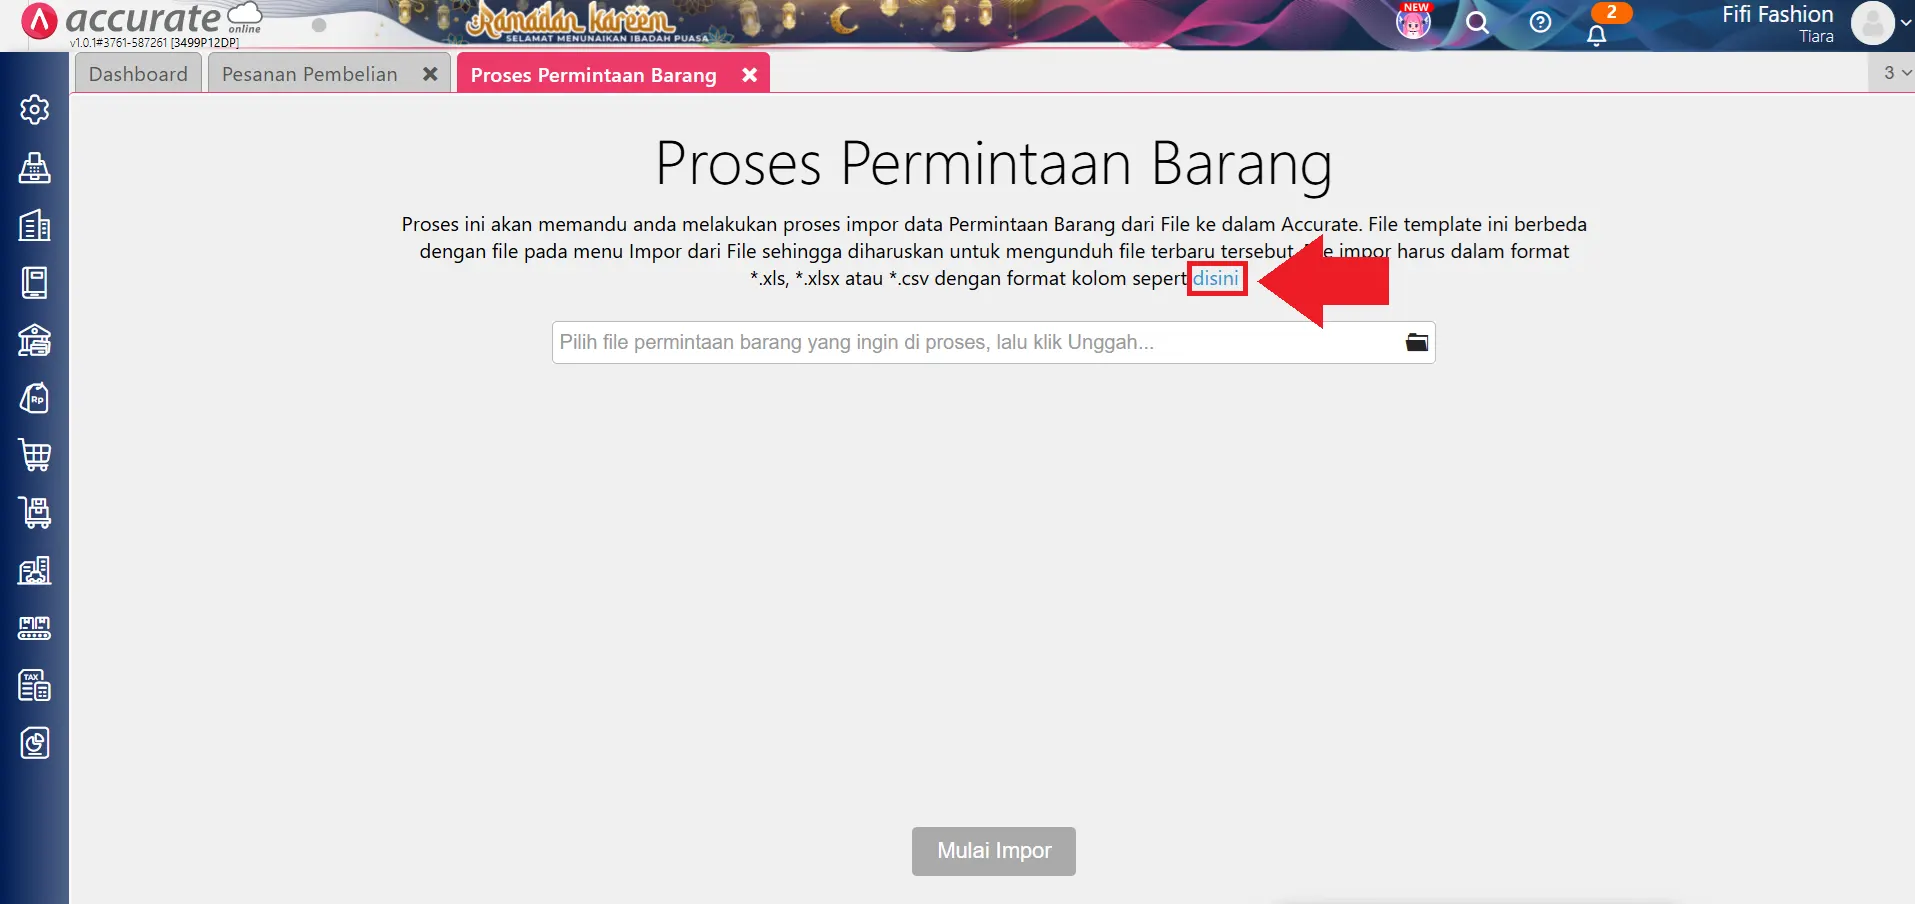Image resolution: width=1915 pixels, height=904 pixels.
Task: Select the manufacturing conveyor icon
Action: 34,628
